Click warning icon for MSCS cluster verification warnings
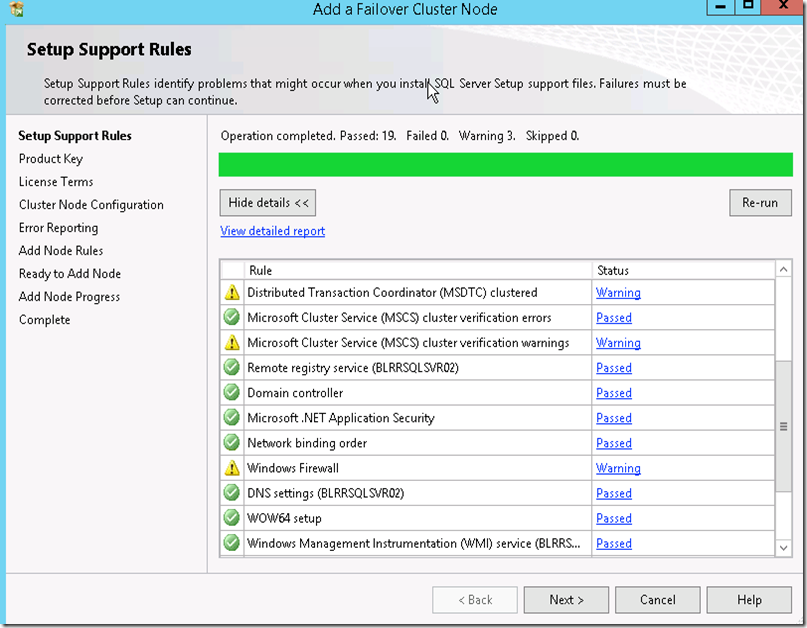The height and width of the screenshot is (628, 807). click(232, 342)
